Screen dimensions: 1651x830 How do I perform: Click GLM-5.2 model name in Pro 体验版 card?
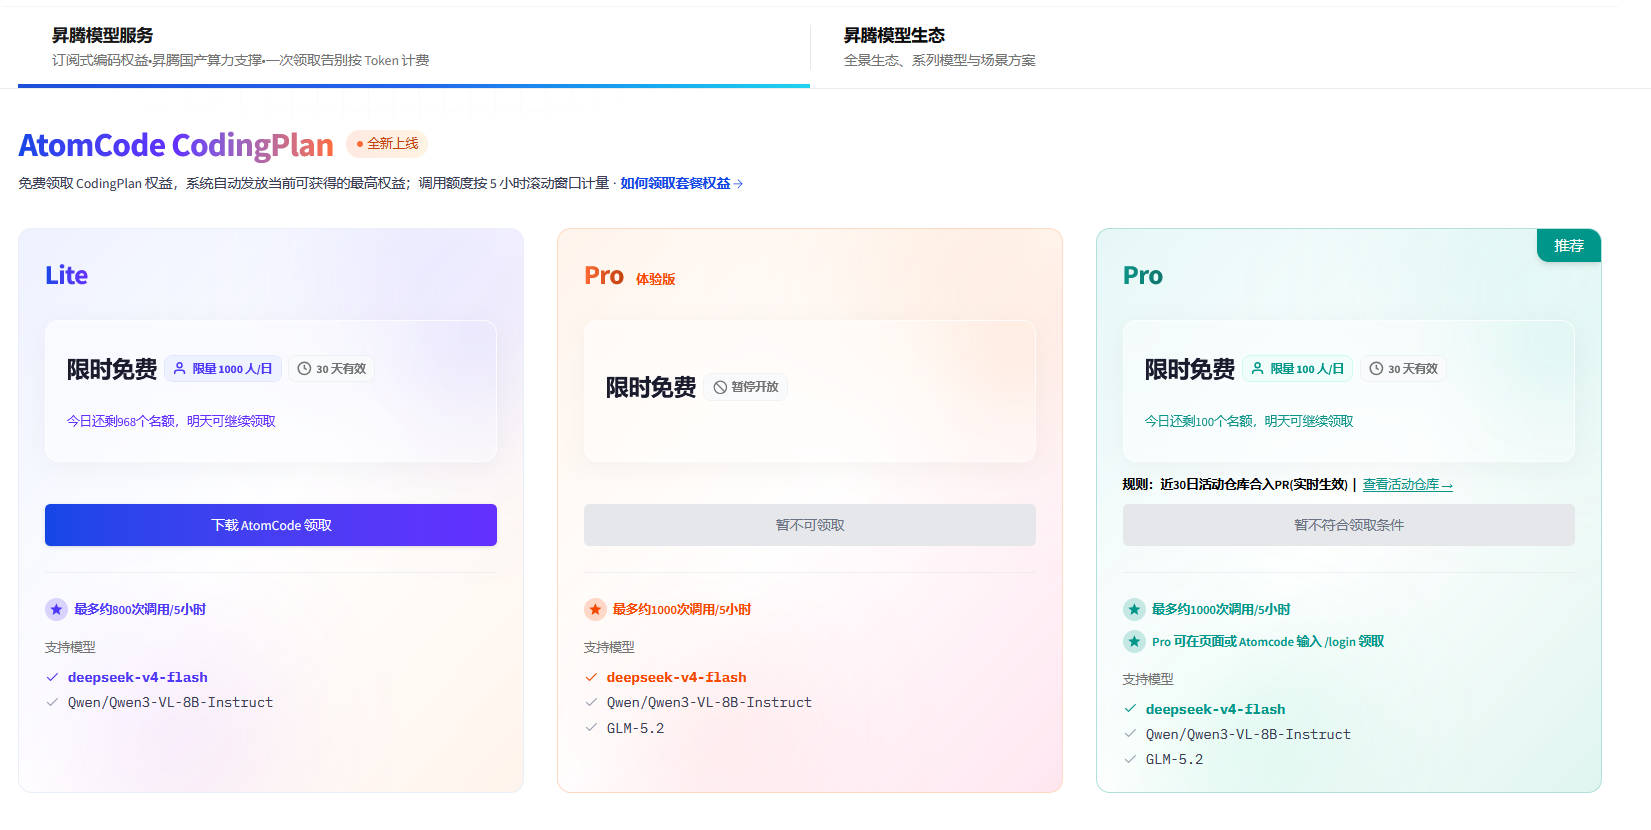tap(636, 728)
